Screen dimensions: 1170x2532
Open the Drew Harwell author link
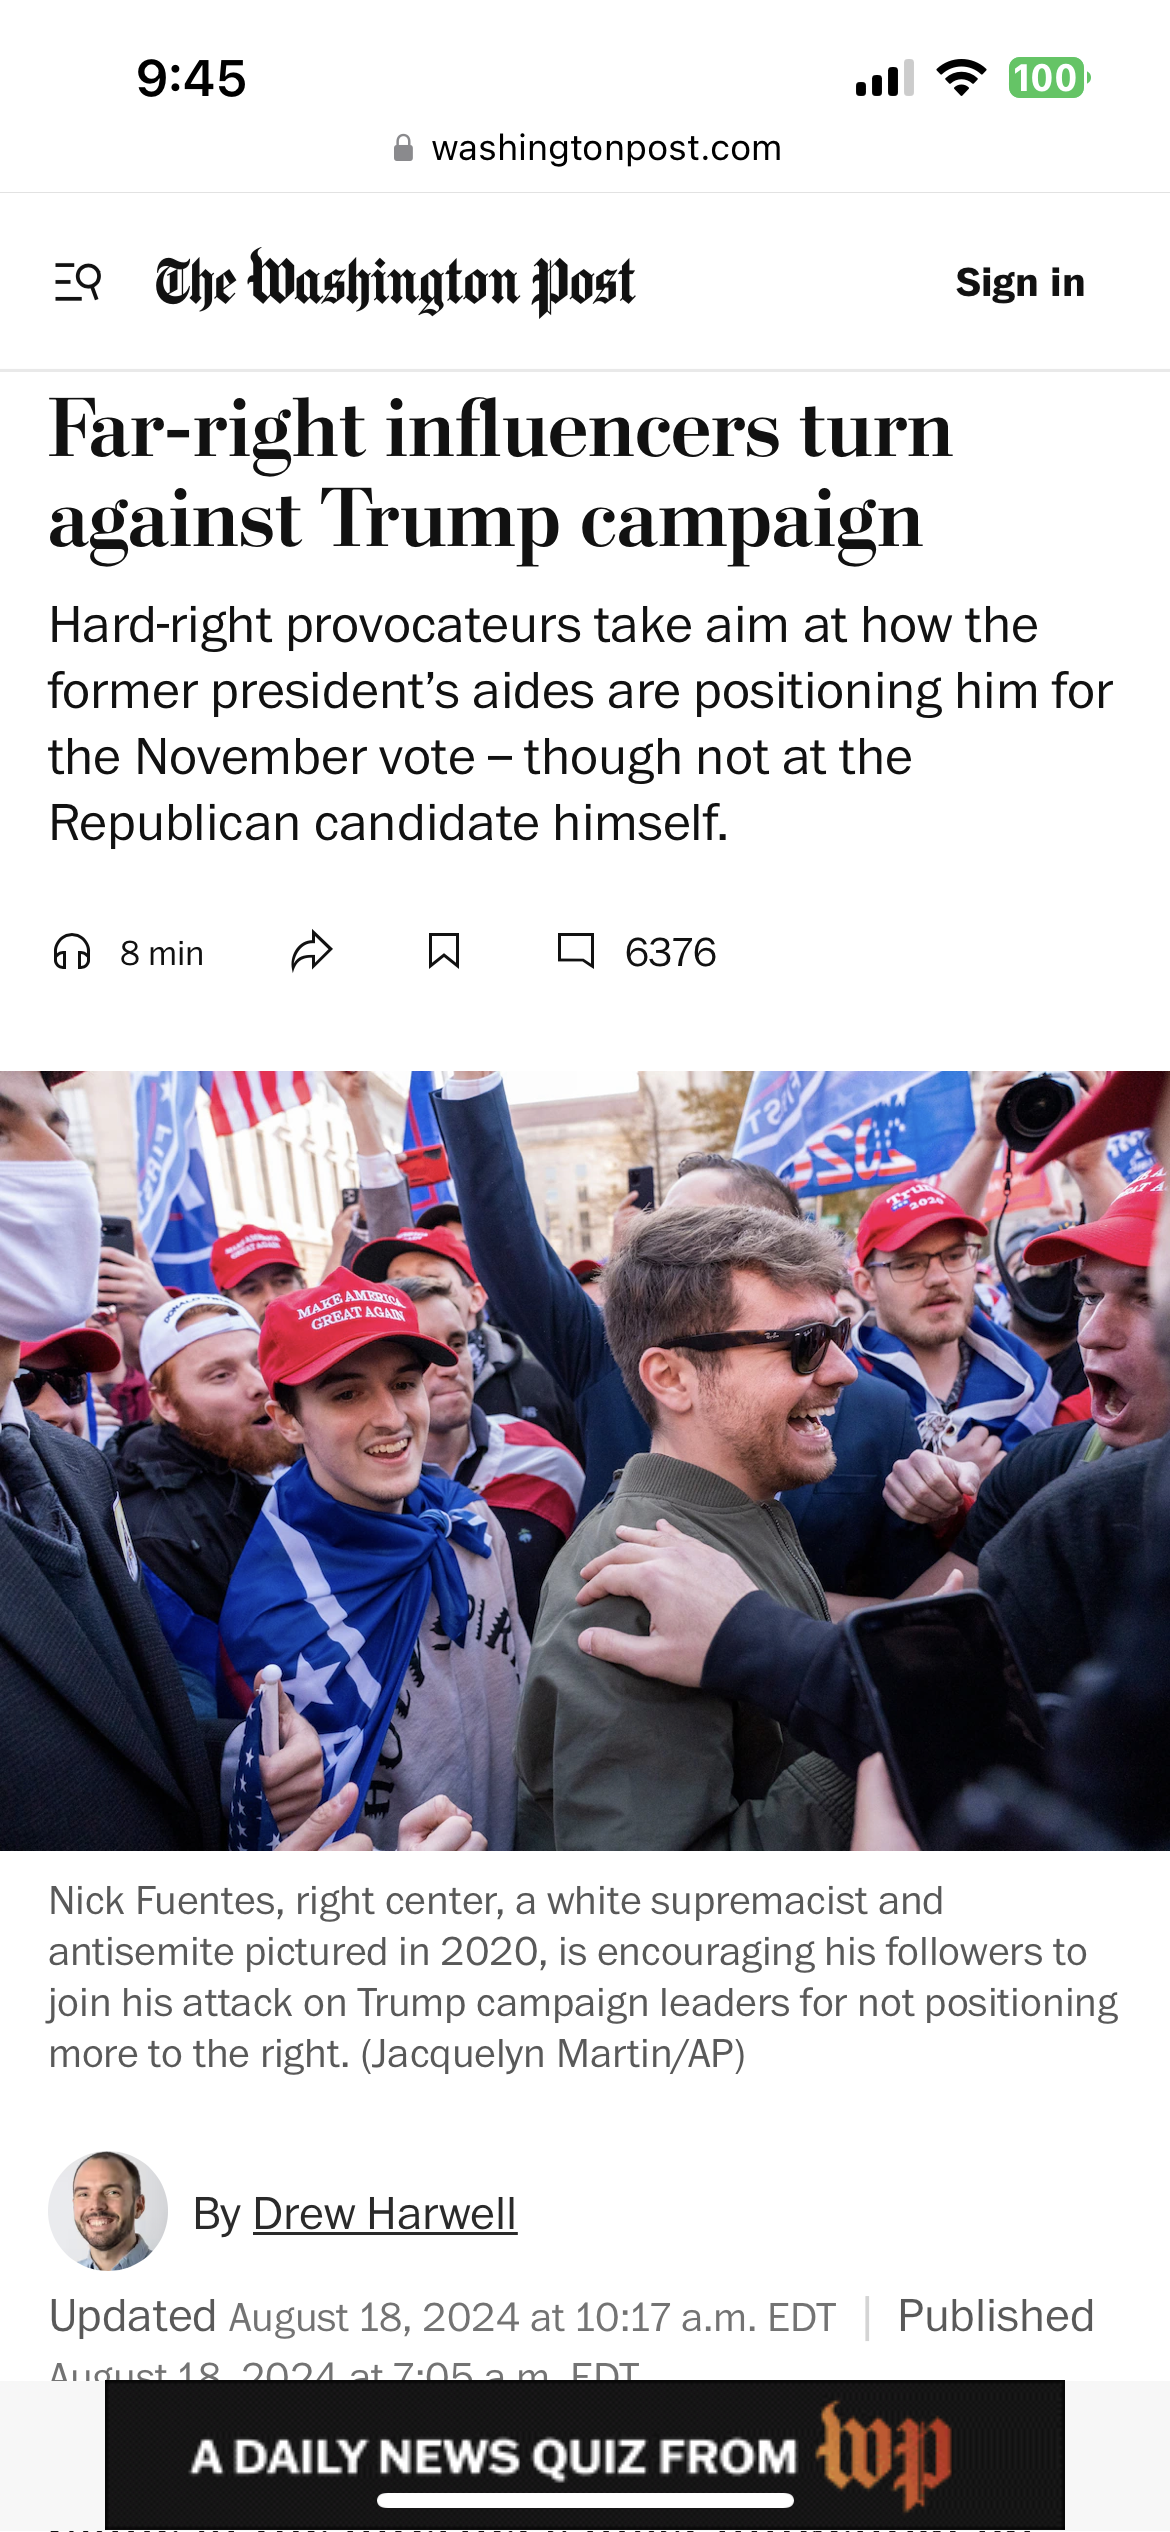(385, 2213)
